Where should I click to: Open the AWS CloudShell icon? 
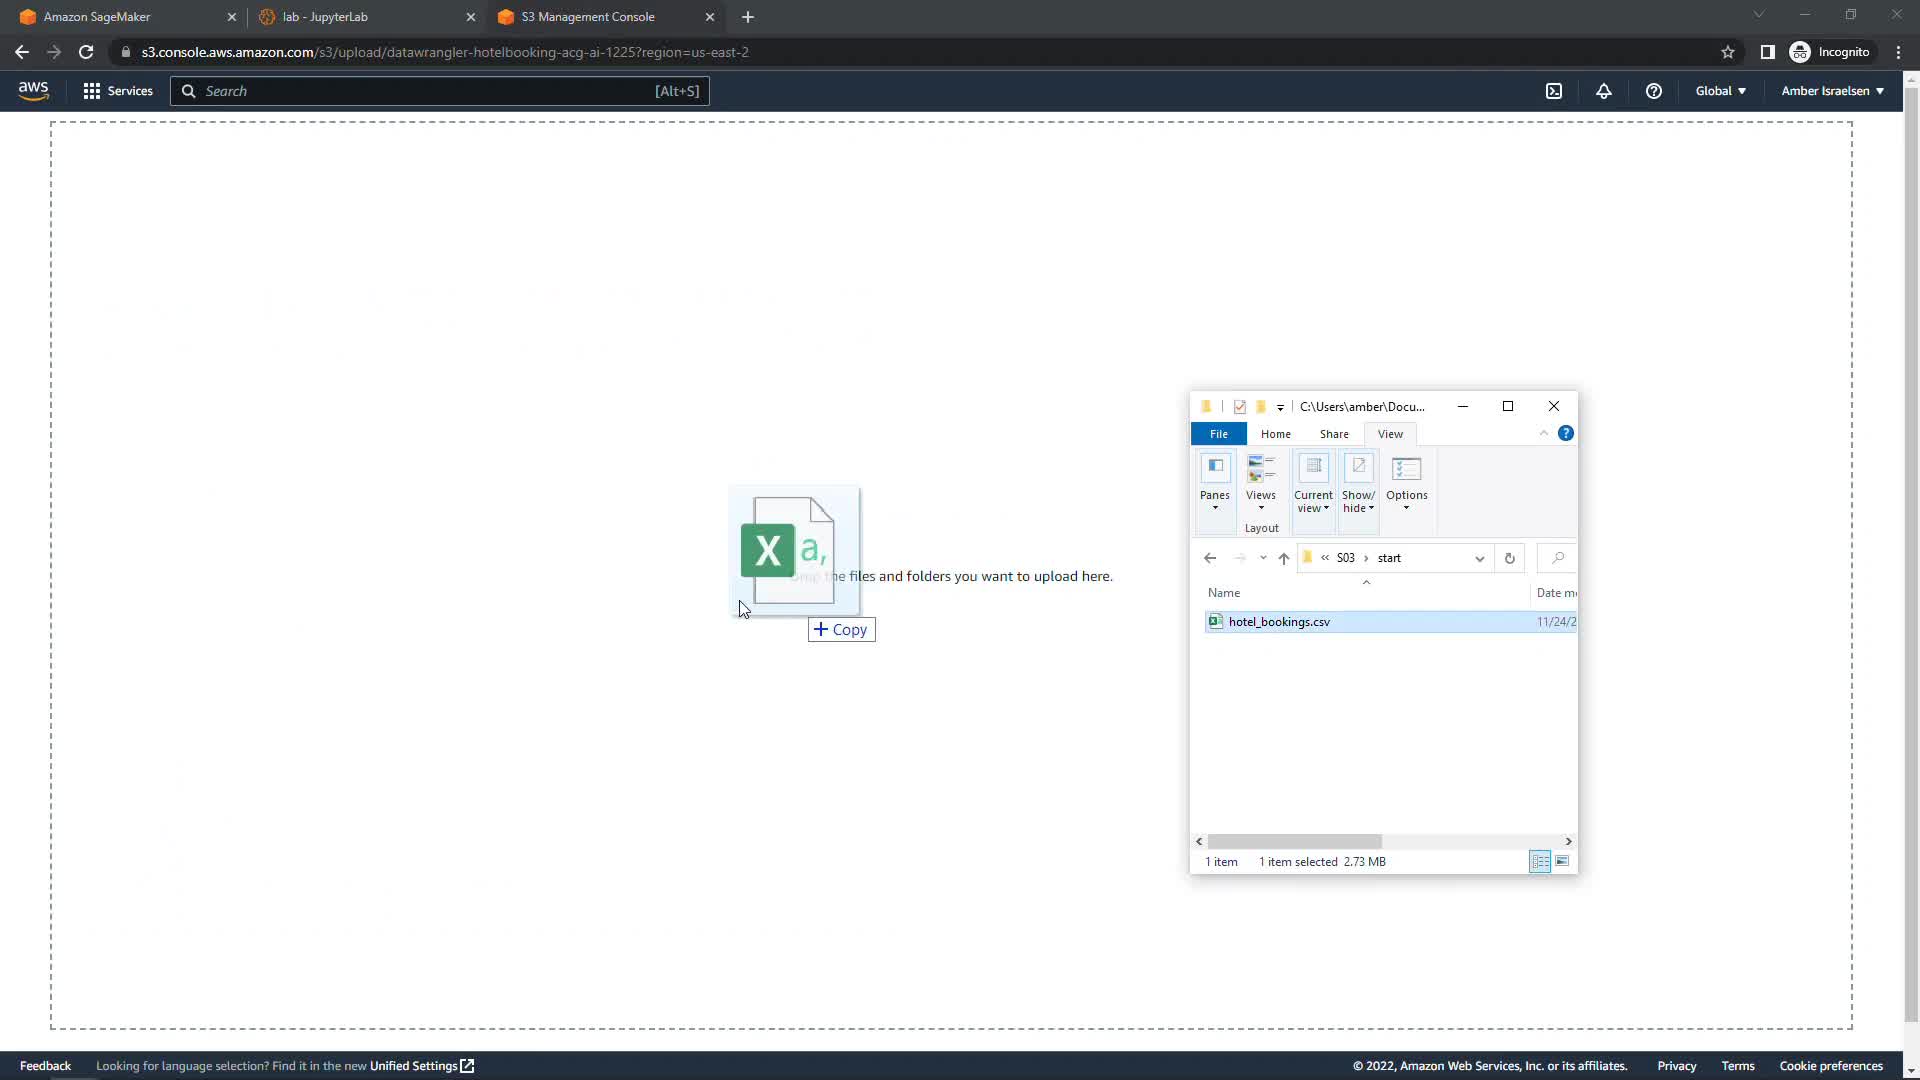(1554, 91)
